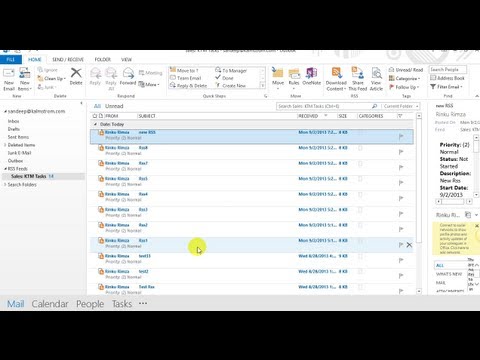This screenshot has height=360, width=480.
Task: Close the yellow social network notice
Action: [477, 226]
